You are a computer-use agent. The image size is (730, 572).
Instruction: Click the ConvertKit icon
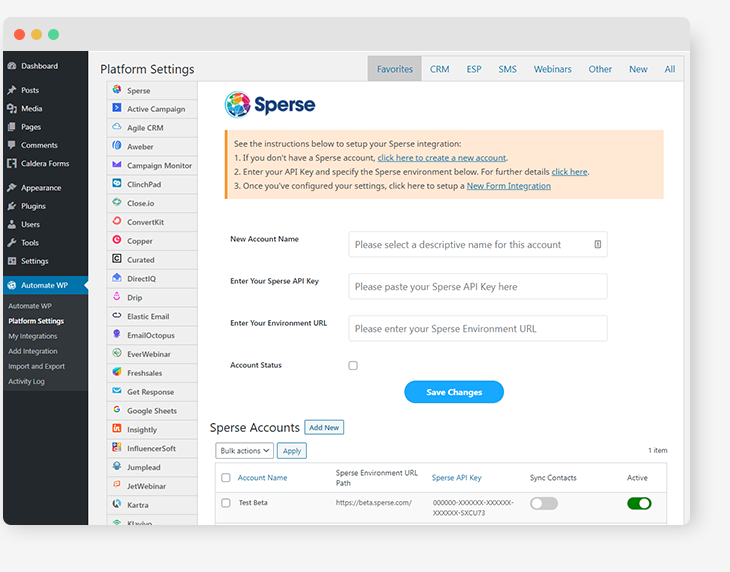coord(117,221)
